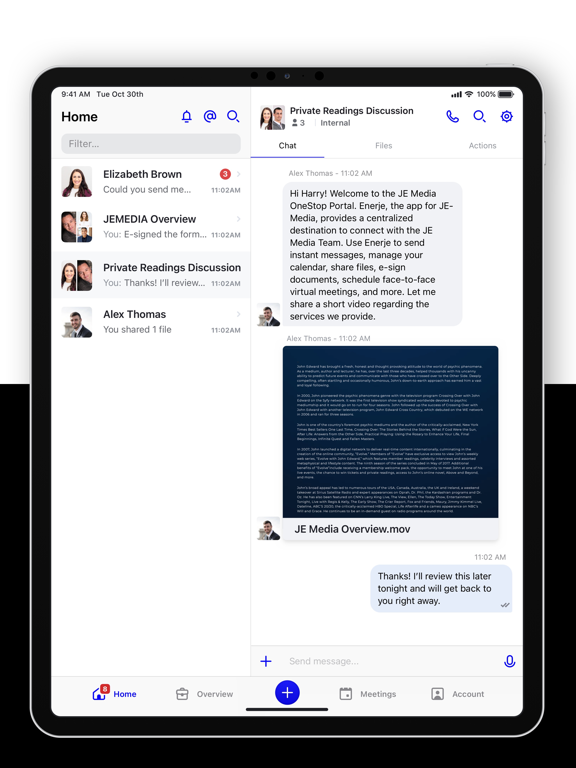Screen dimensions: 576x768
Task: Tap the plus icon beside Send message
Action: pos(266,661)
